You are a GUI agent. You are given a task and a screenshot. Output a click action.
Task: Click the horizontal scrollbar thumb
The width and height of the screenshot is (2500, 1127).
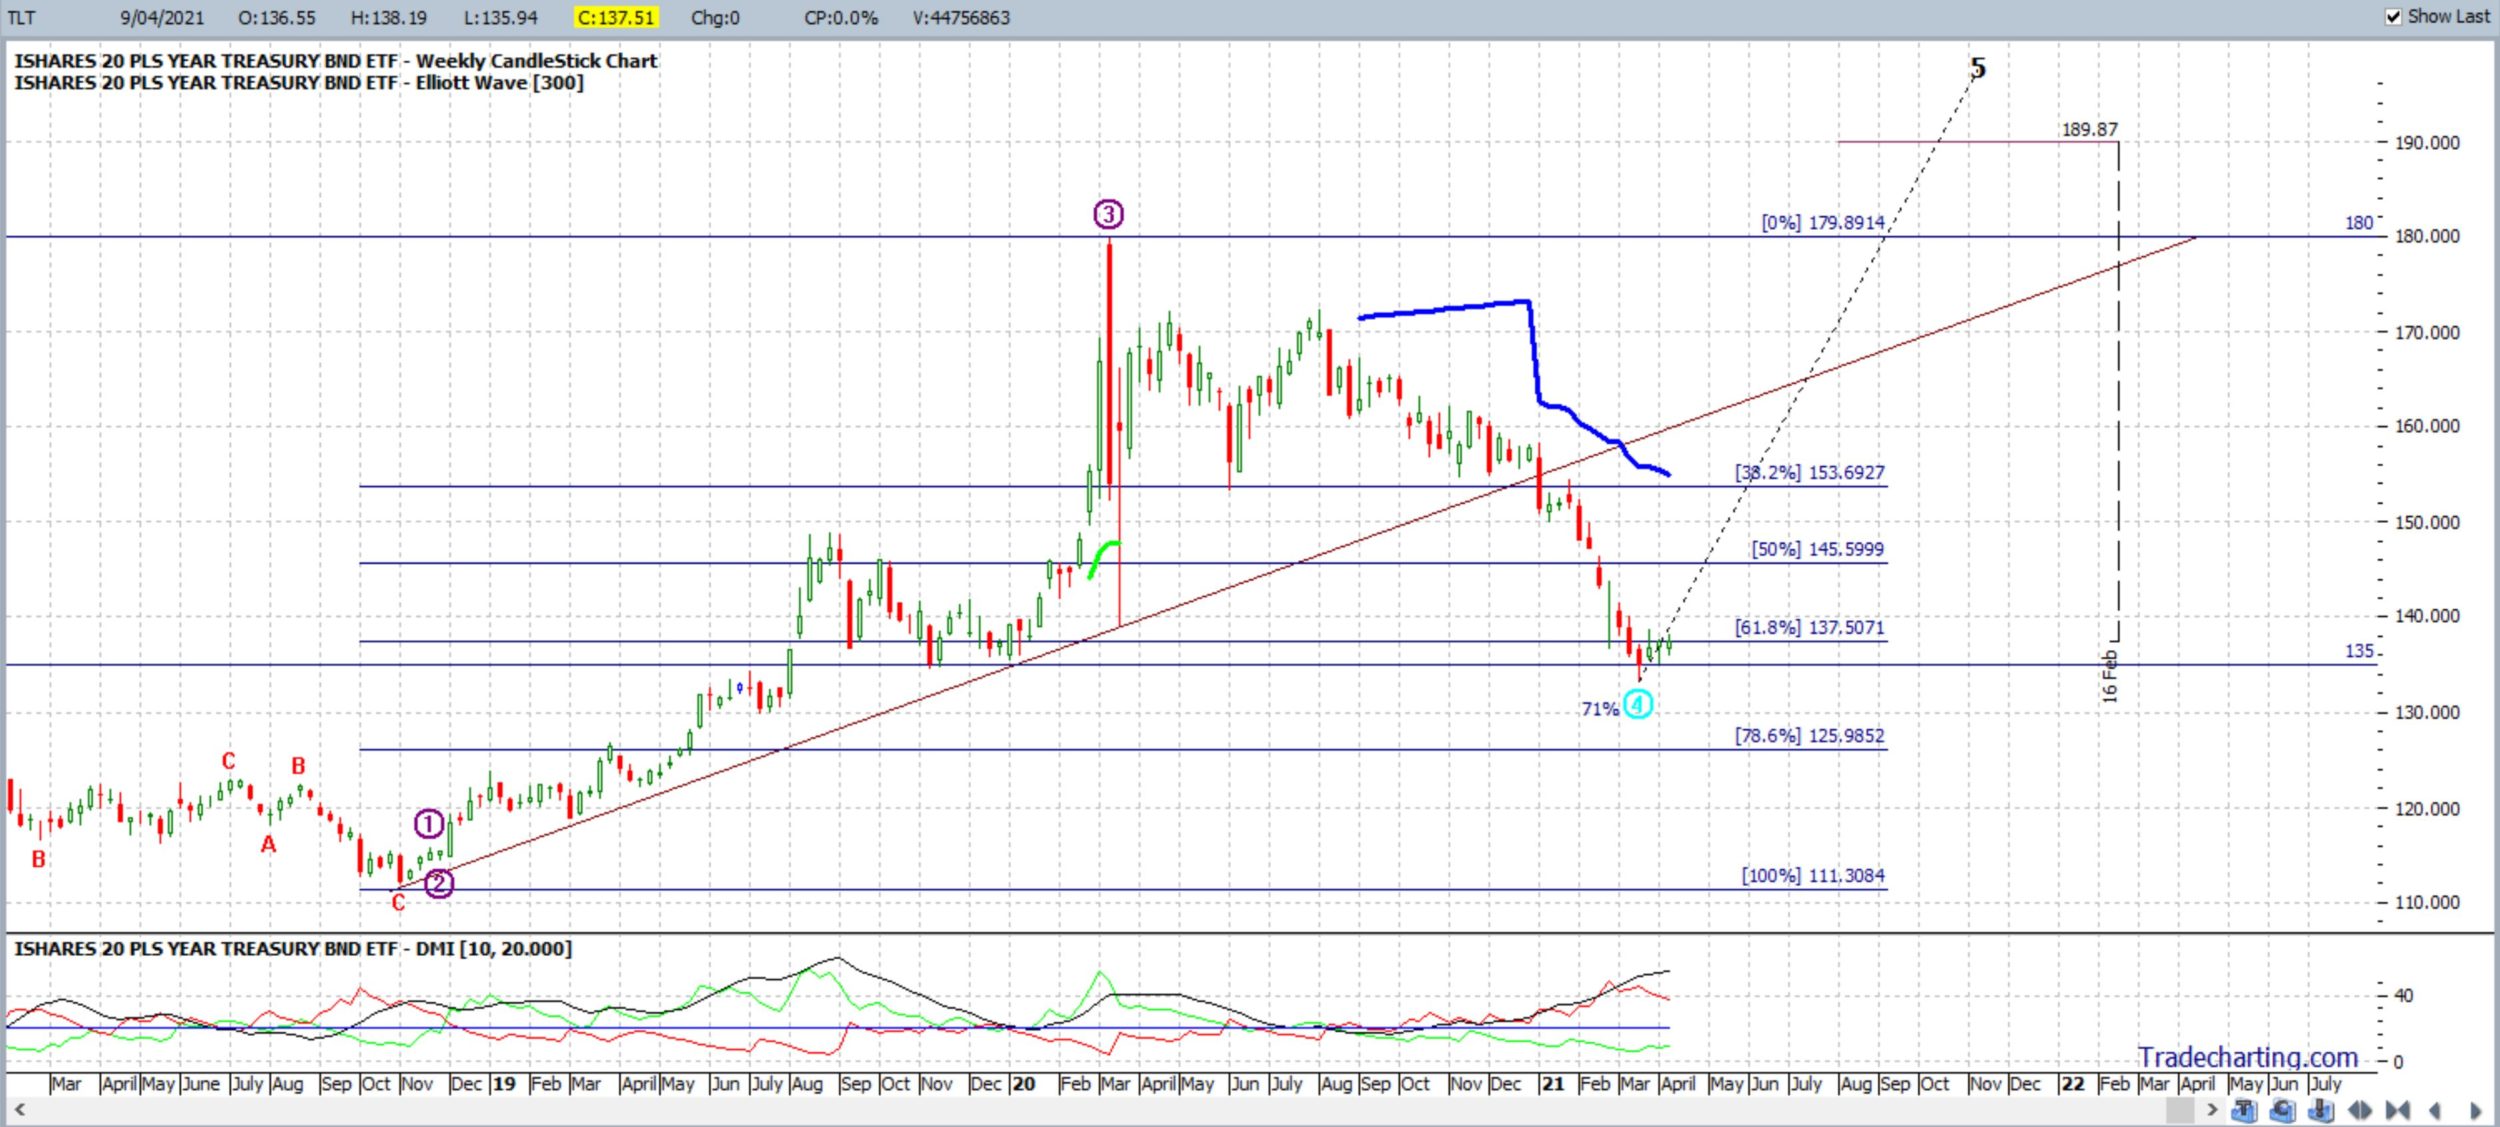coord(2180,1110)
